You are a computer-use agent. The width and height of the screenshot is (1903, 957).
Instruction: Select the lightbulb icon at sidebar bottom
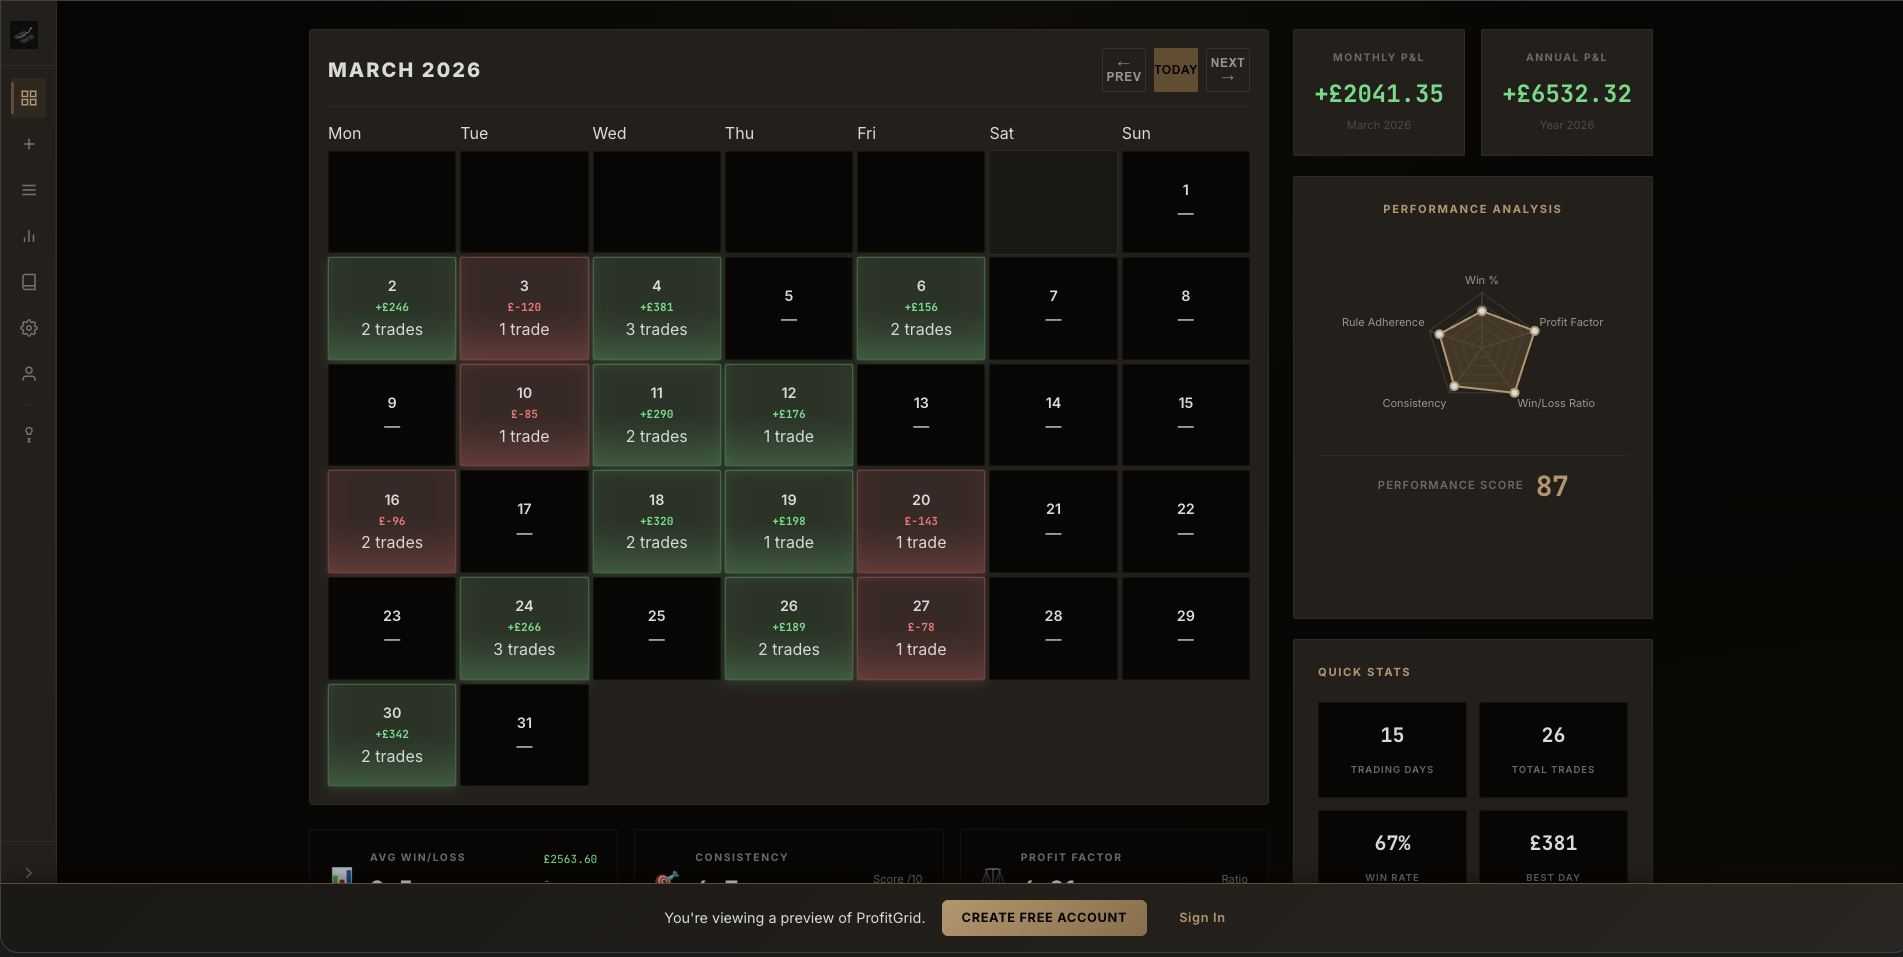click(29, 434)
